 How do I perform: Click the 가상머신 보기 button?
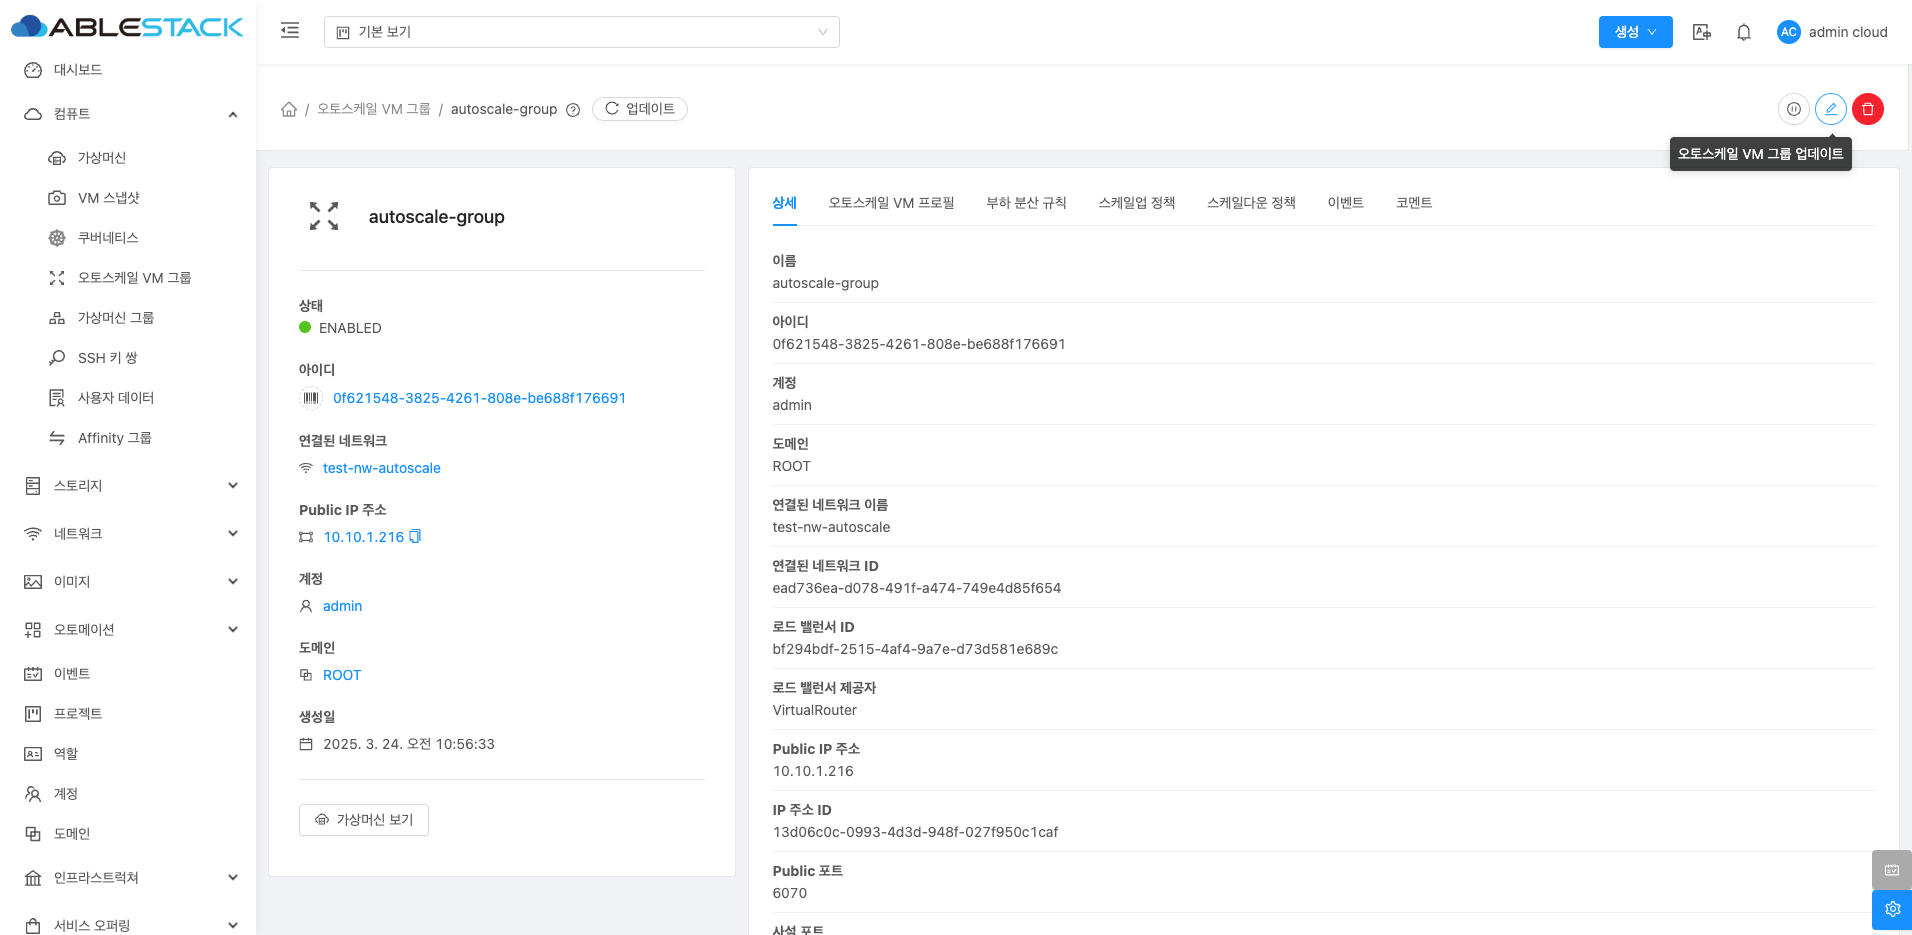(x=364, y=820)
